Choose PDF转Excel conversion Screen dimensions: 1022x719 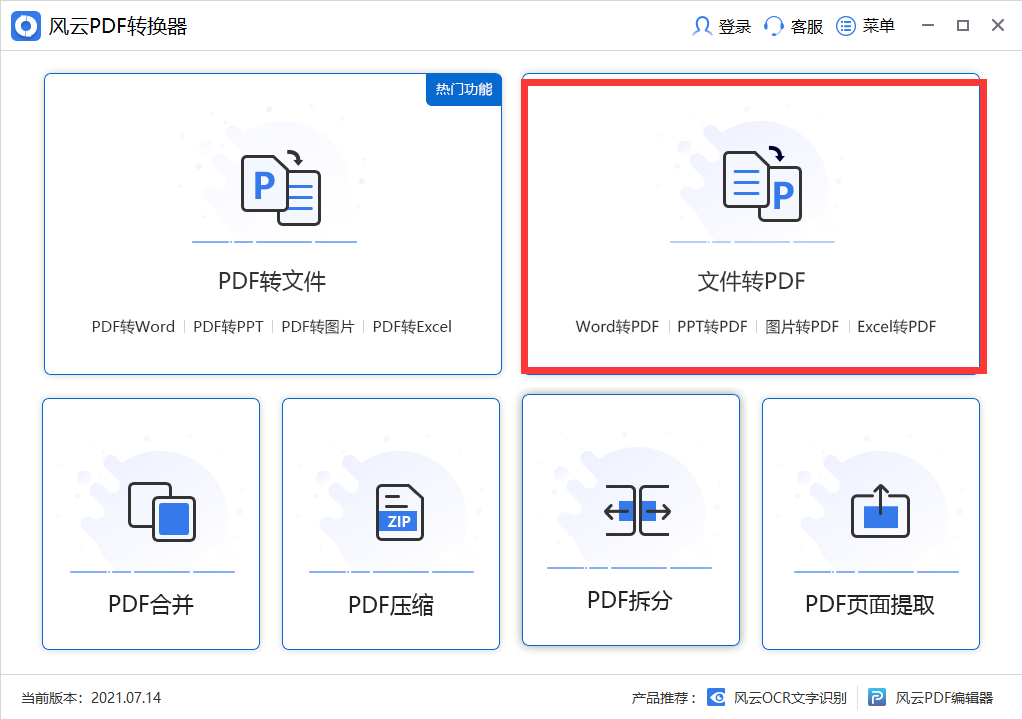412,327
